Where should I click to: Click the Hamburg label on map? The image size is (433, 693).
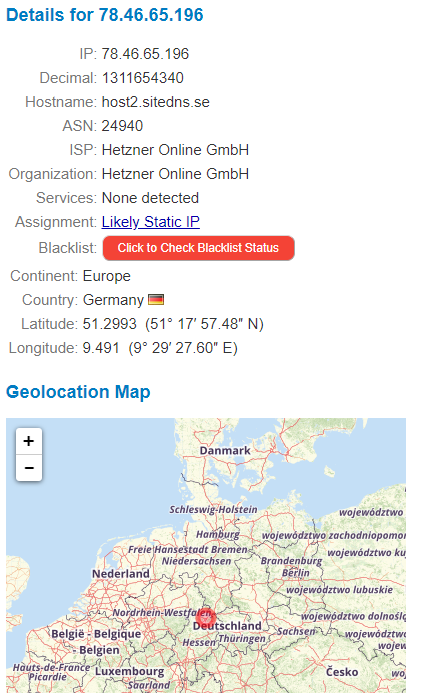(x=218, y=535)
